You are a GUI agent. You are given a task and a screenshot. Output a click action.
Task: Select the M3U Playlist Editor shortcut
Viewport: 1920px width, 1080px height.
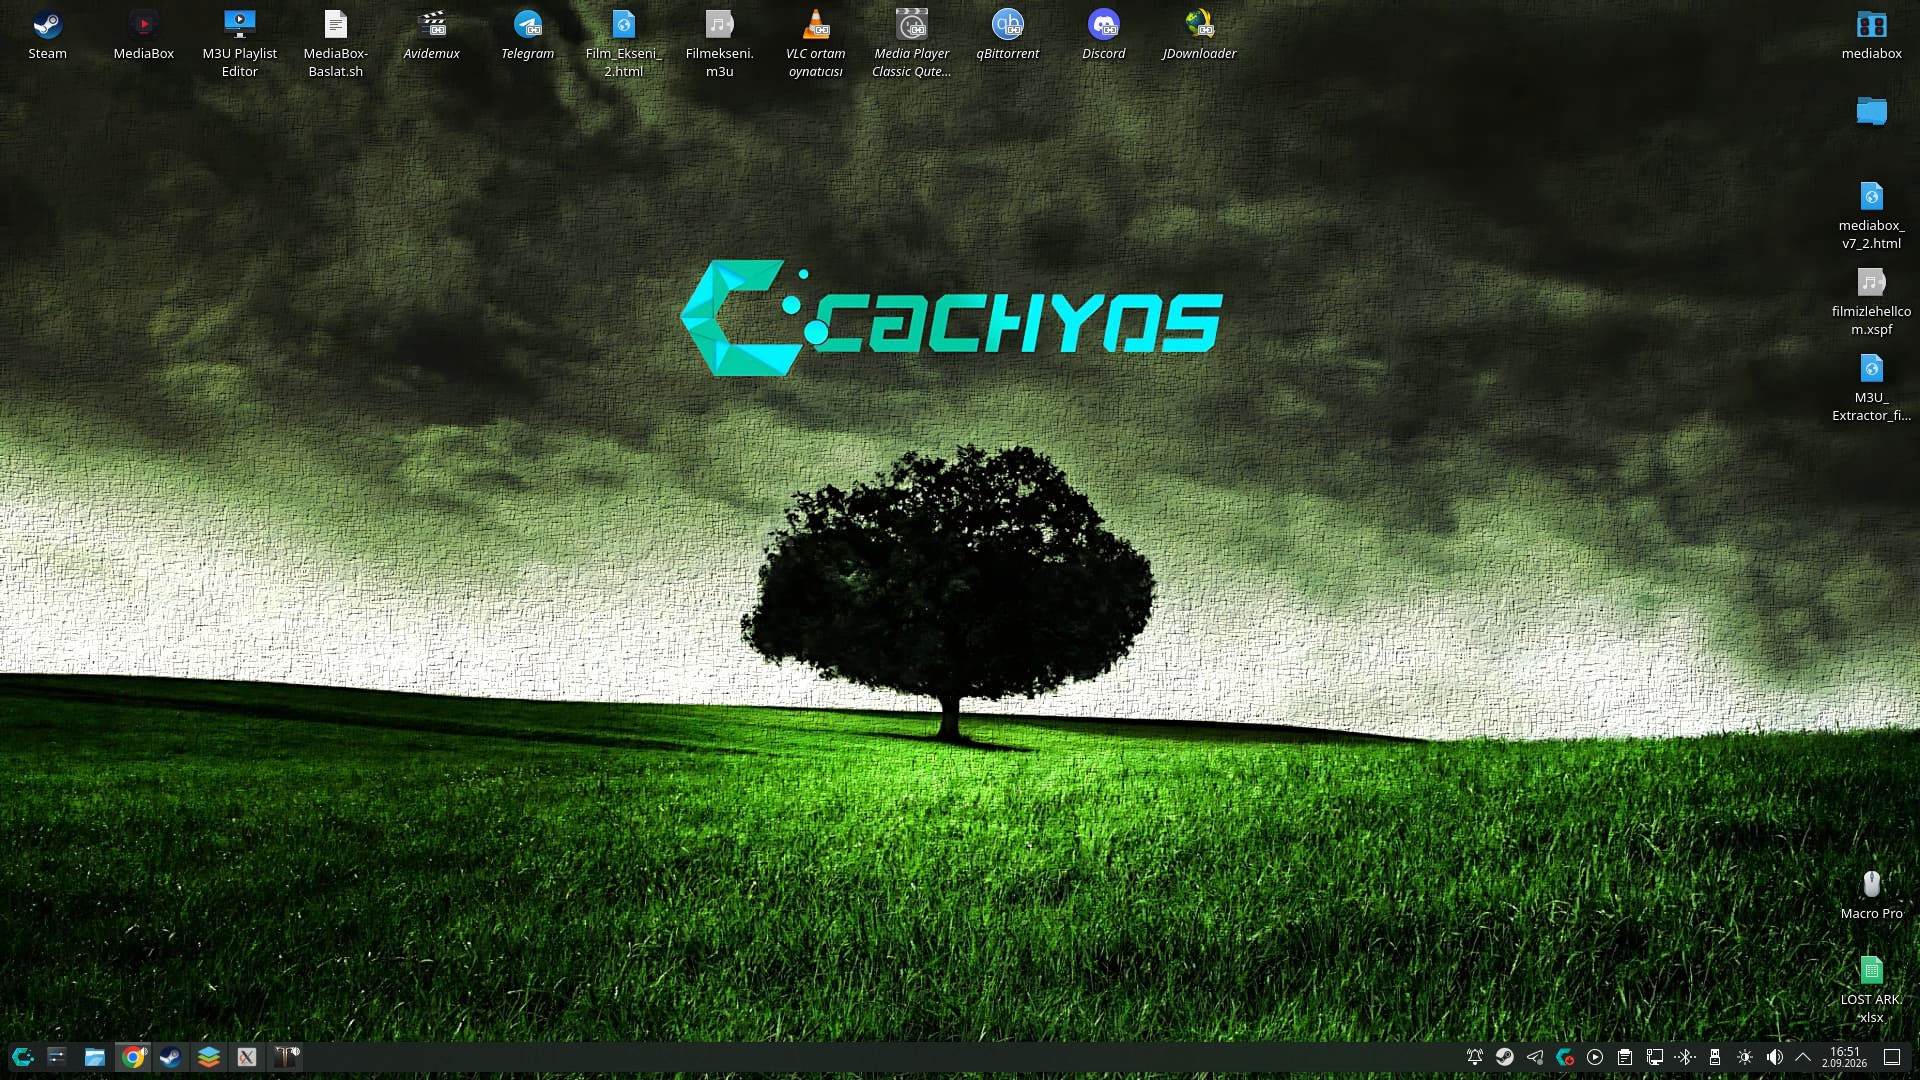pyautogui.click(x=239, y=44)
